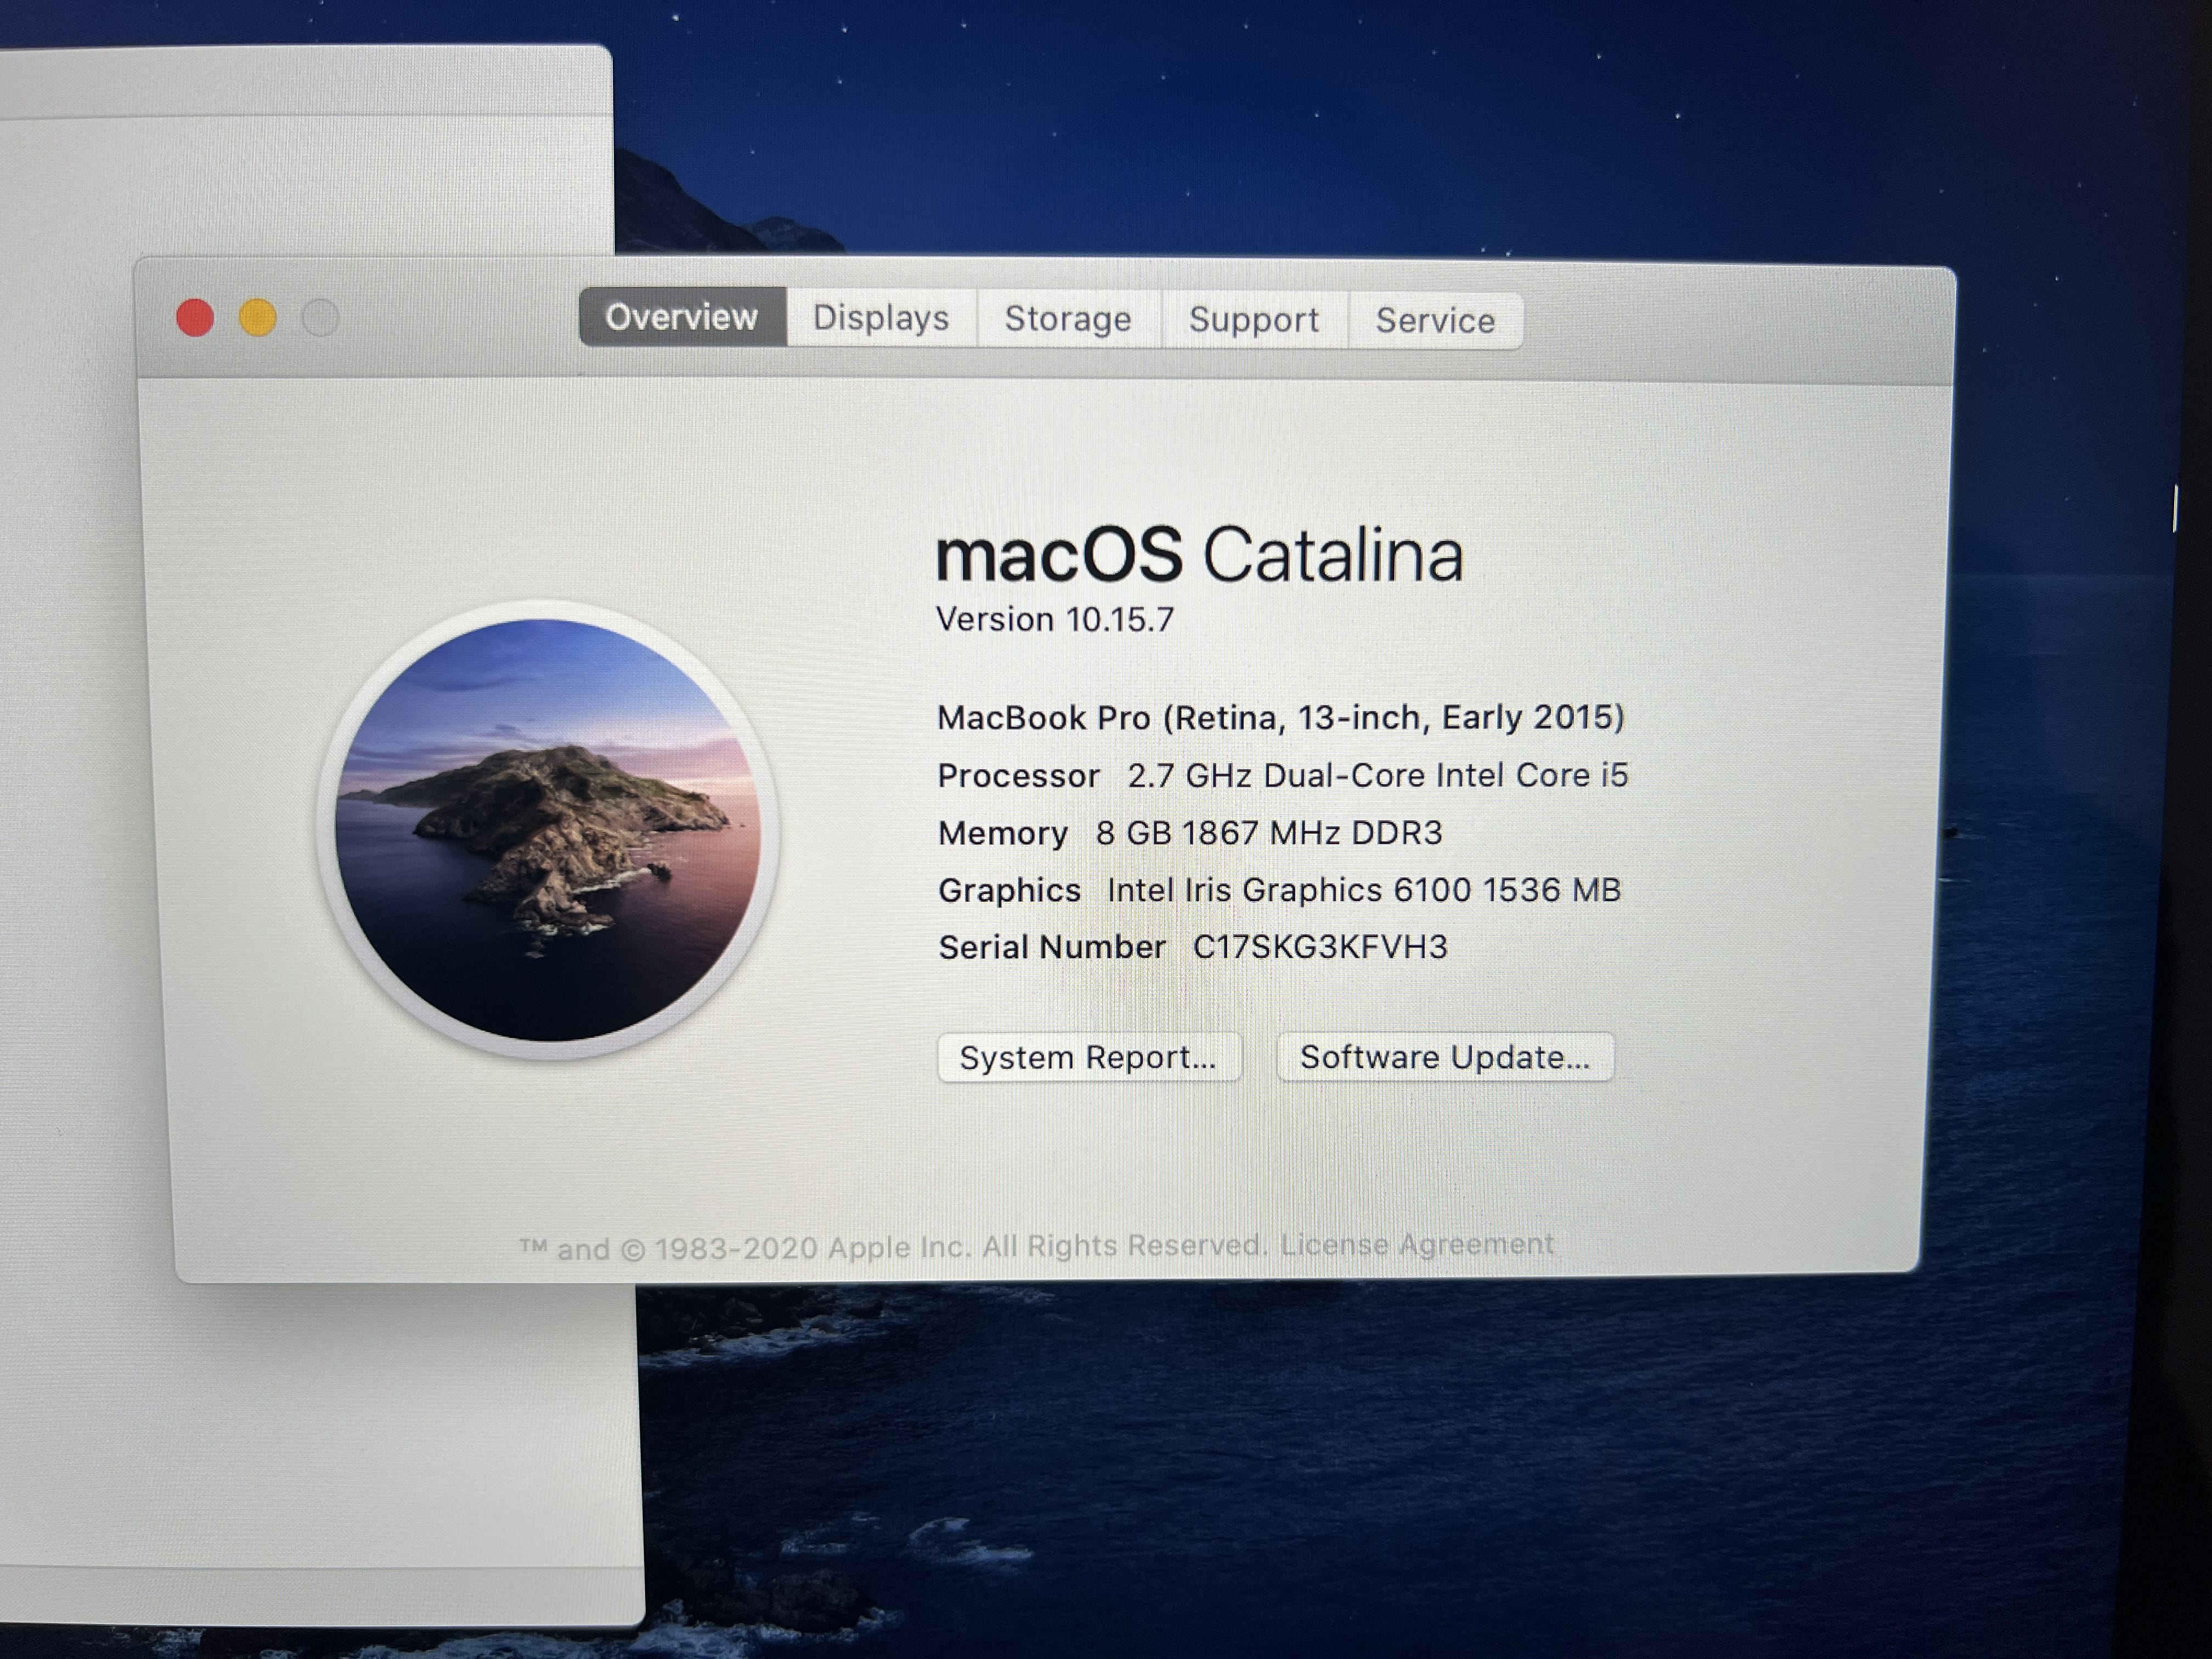Minimize window with yellow button
Viewport: 2212px width, 1659px height.
tap(258, 318)
